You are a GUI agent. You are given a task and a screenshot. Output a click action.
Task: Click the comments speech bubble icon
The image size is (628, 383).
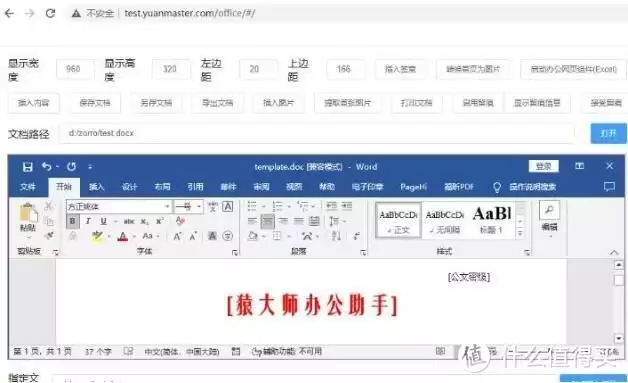point(609,187)
